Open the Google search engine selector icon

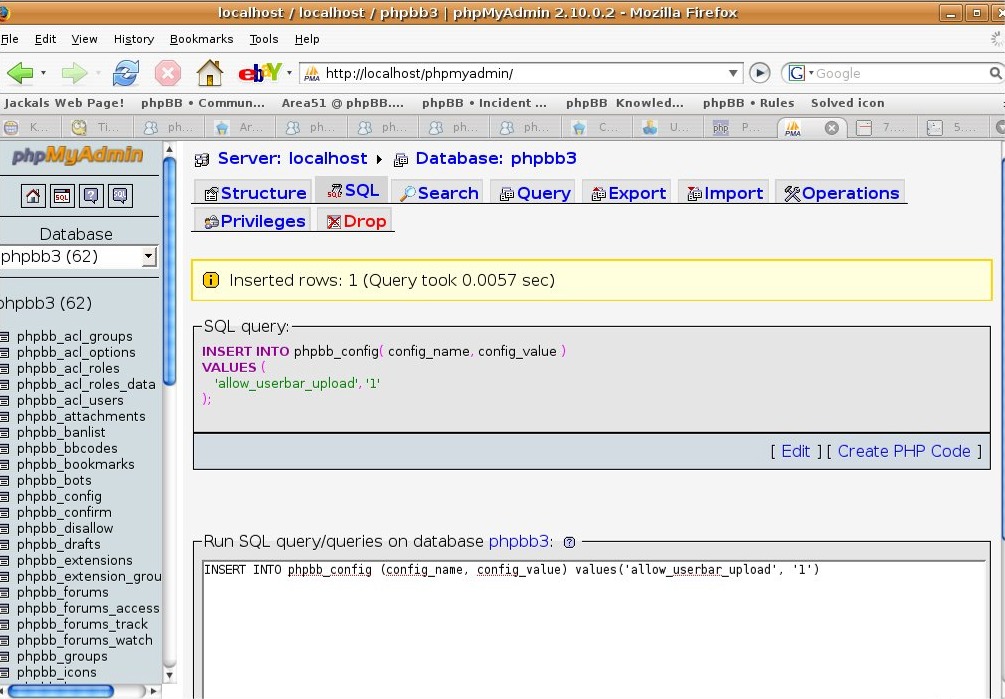[x=797, y=73]
